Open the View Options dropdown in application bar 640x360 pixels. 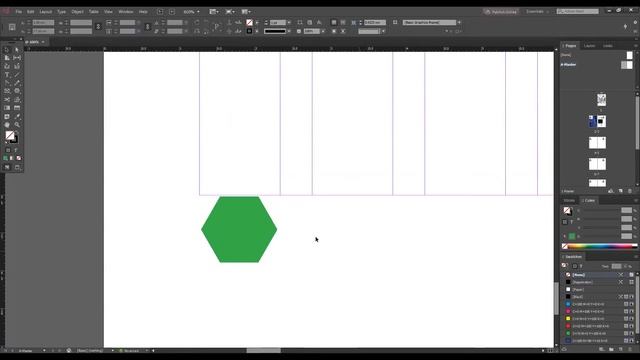click(x=214, y=12)
